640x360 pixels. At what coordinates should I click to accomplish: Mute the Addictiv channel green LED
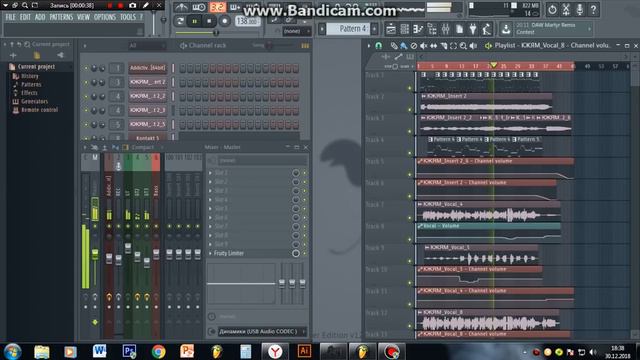tap(86, 69)
